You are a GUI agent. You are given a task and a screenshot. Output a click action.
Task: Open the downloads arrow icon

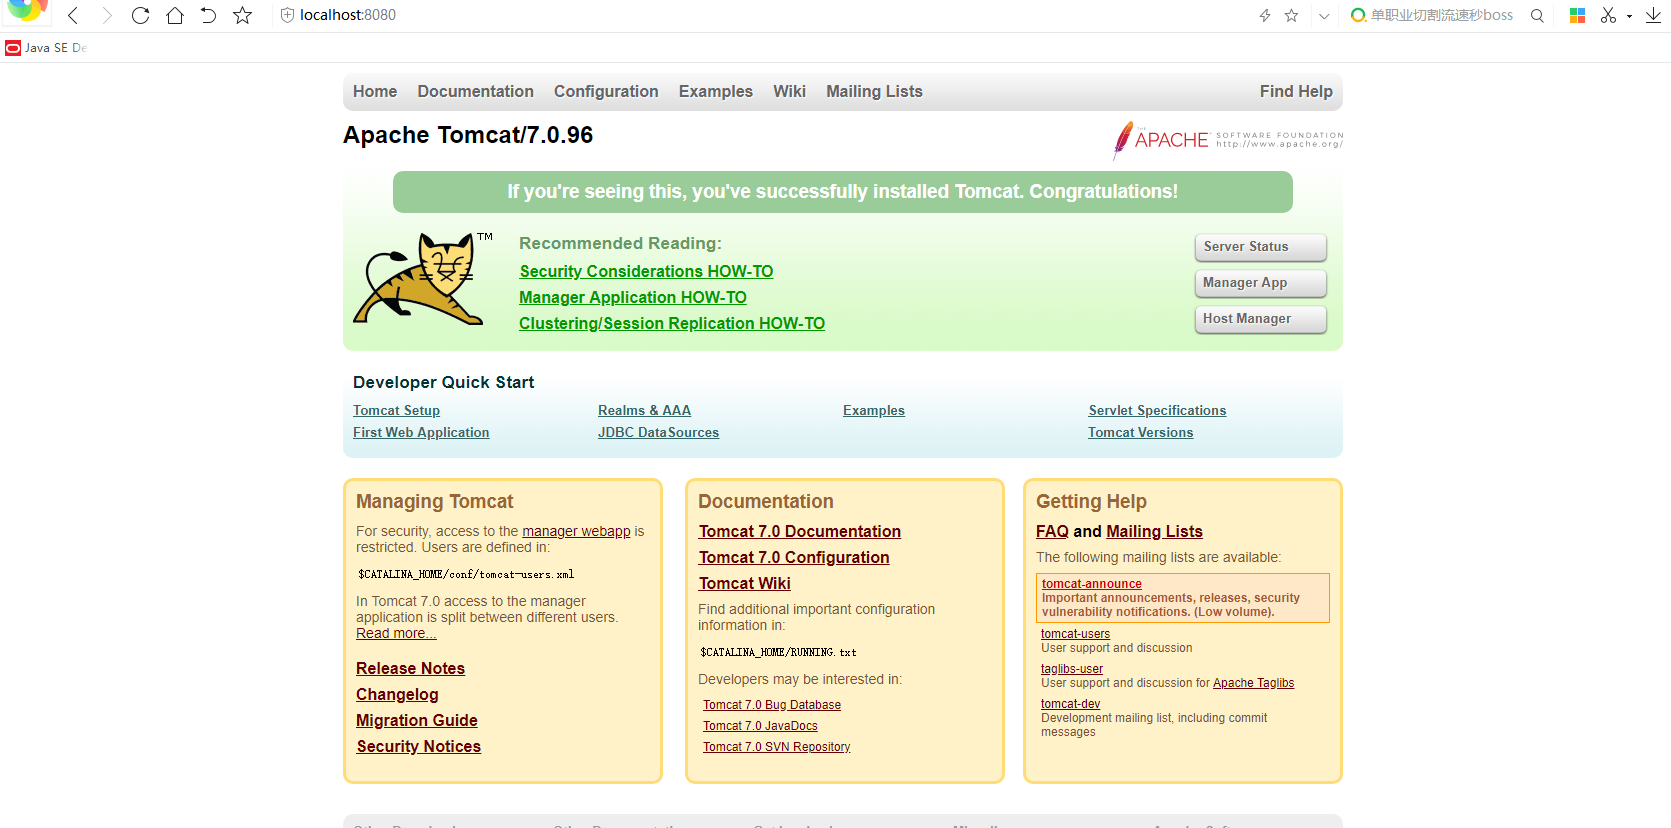pos(1653,15)
